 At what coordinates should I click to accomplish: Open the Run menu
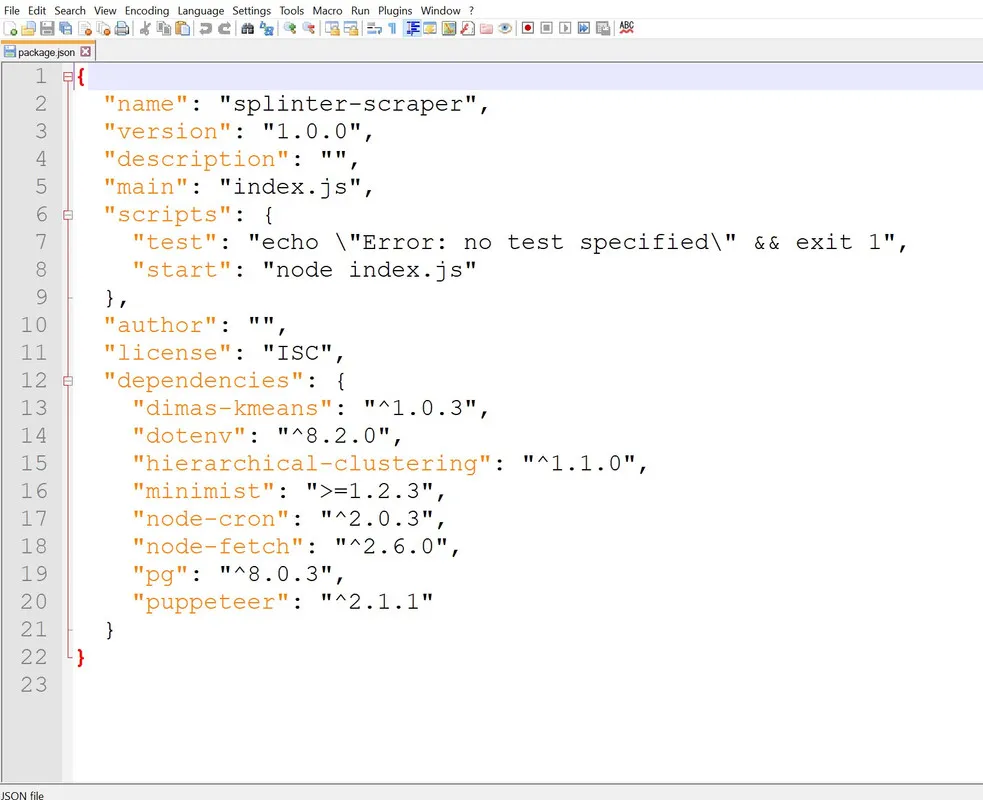tap(360, 11)
